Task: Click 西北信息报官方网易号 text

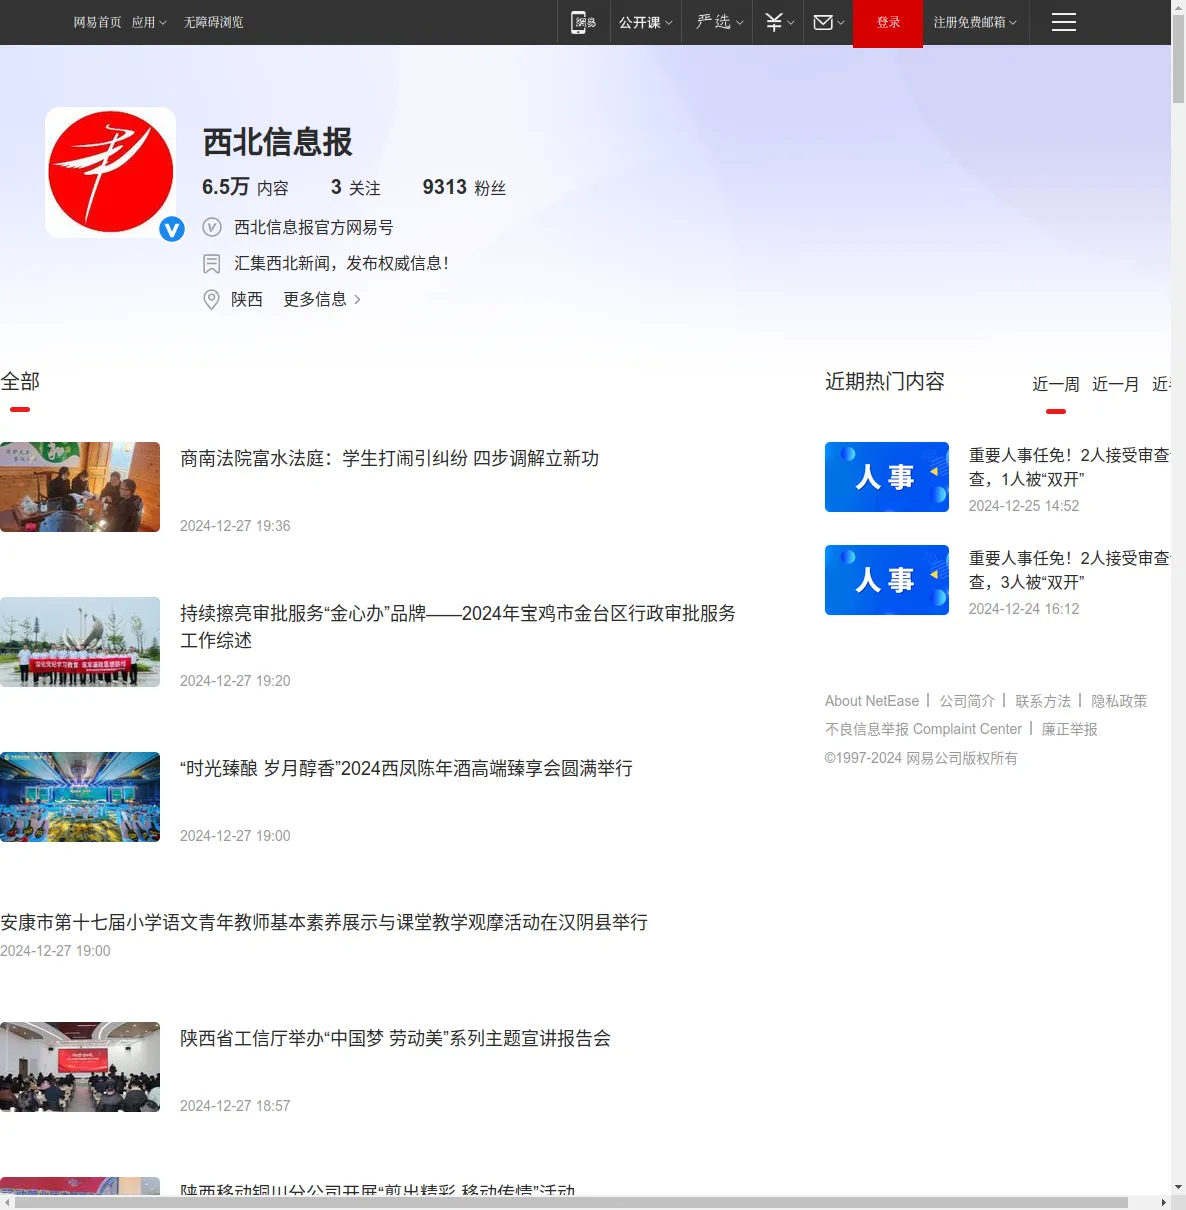Action: tap(314, 227)
